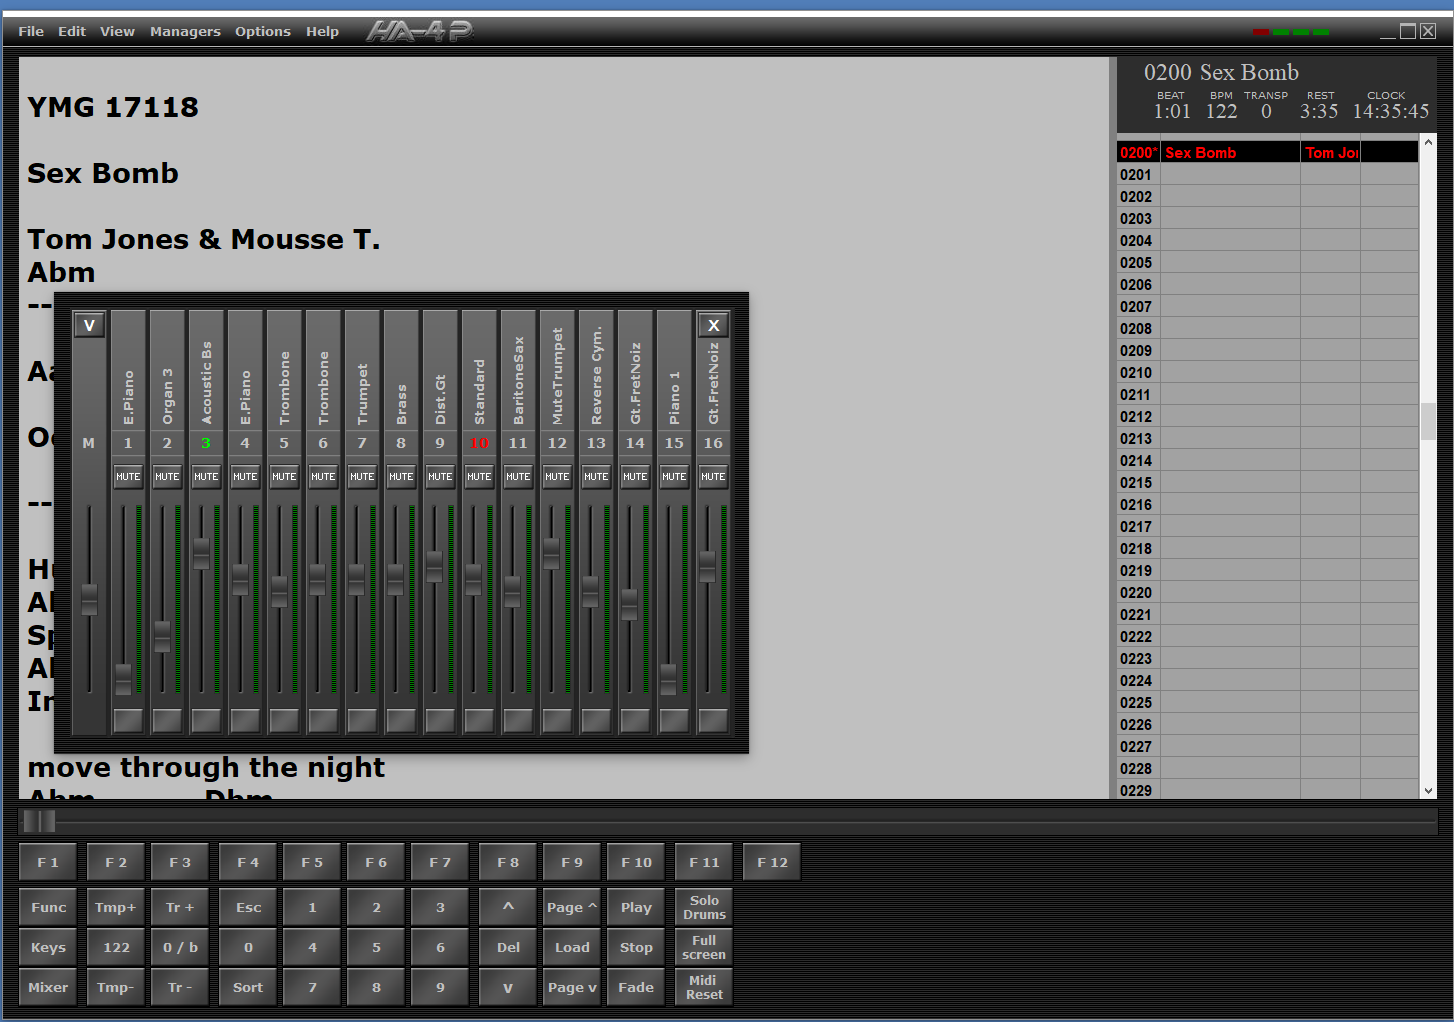Open the Edit menu

point(72,31)
